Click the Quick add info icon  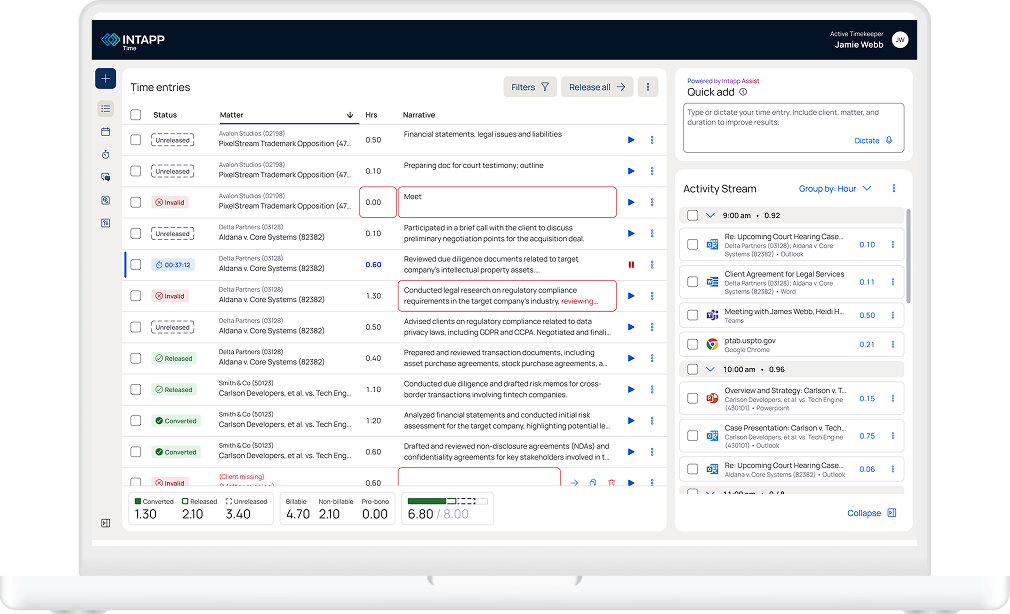pos(743,92)
